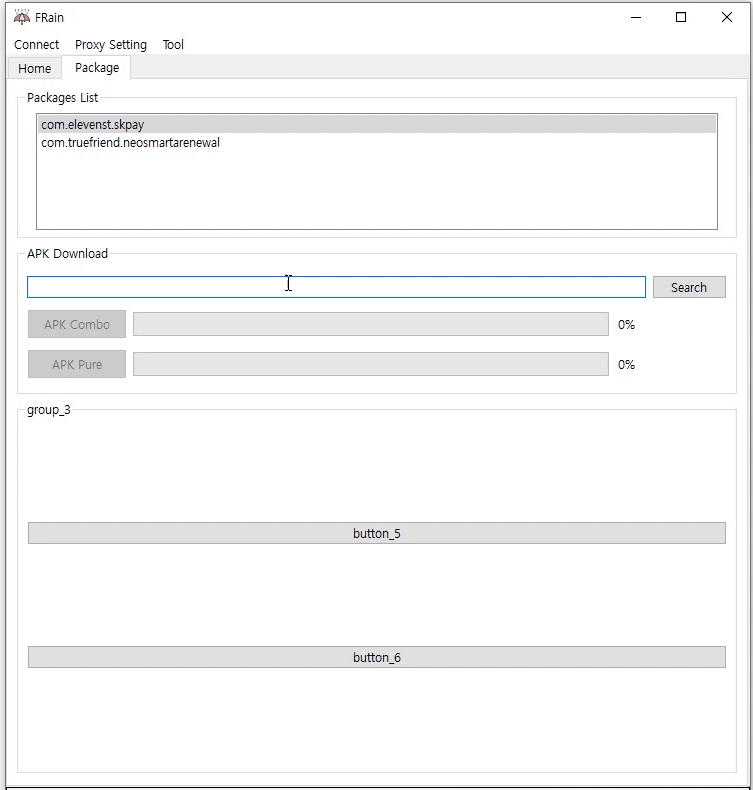Screen dimensions: 753x790
Task: Select com.elevenst.skpay in packages list
Action: [377, 124]
